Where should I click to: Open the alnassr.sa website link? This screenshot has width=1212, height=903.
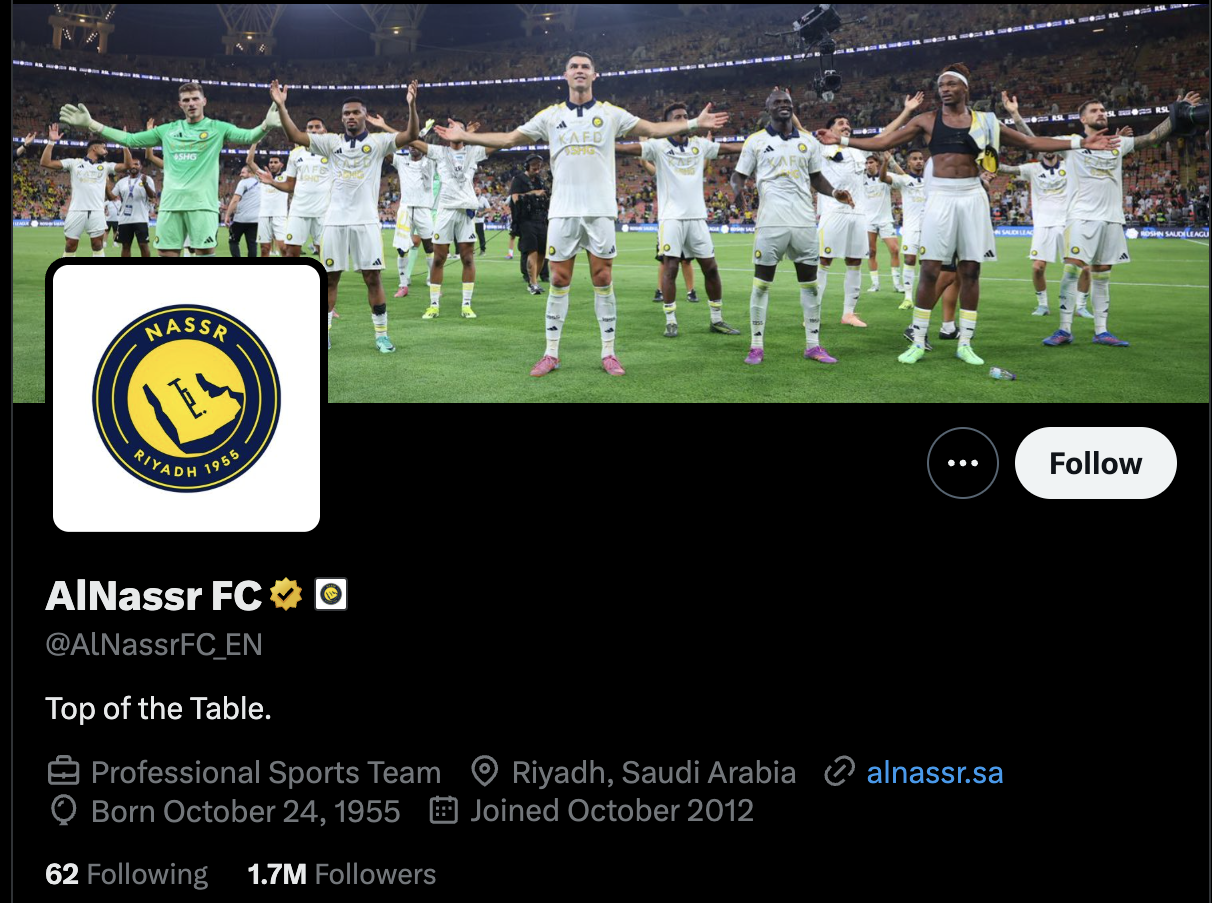(x=935, y=773)
